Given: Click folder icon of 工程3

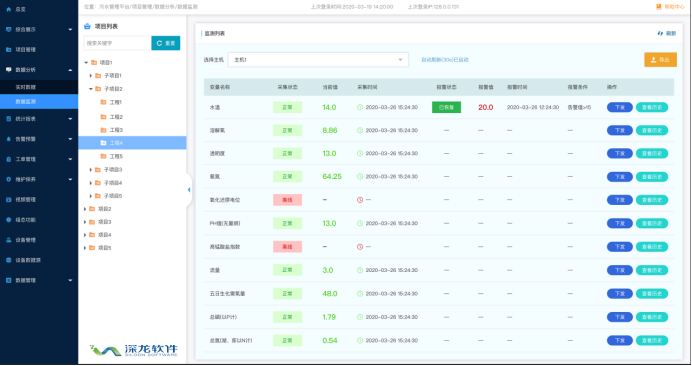Looking at the screenshot, I should click(x=103, y=130).
